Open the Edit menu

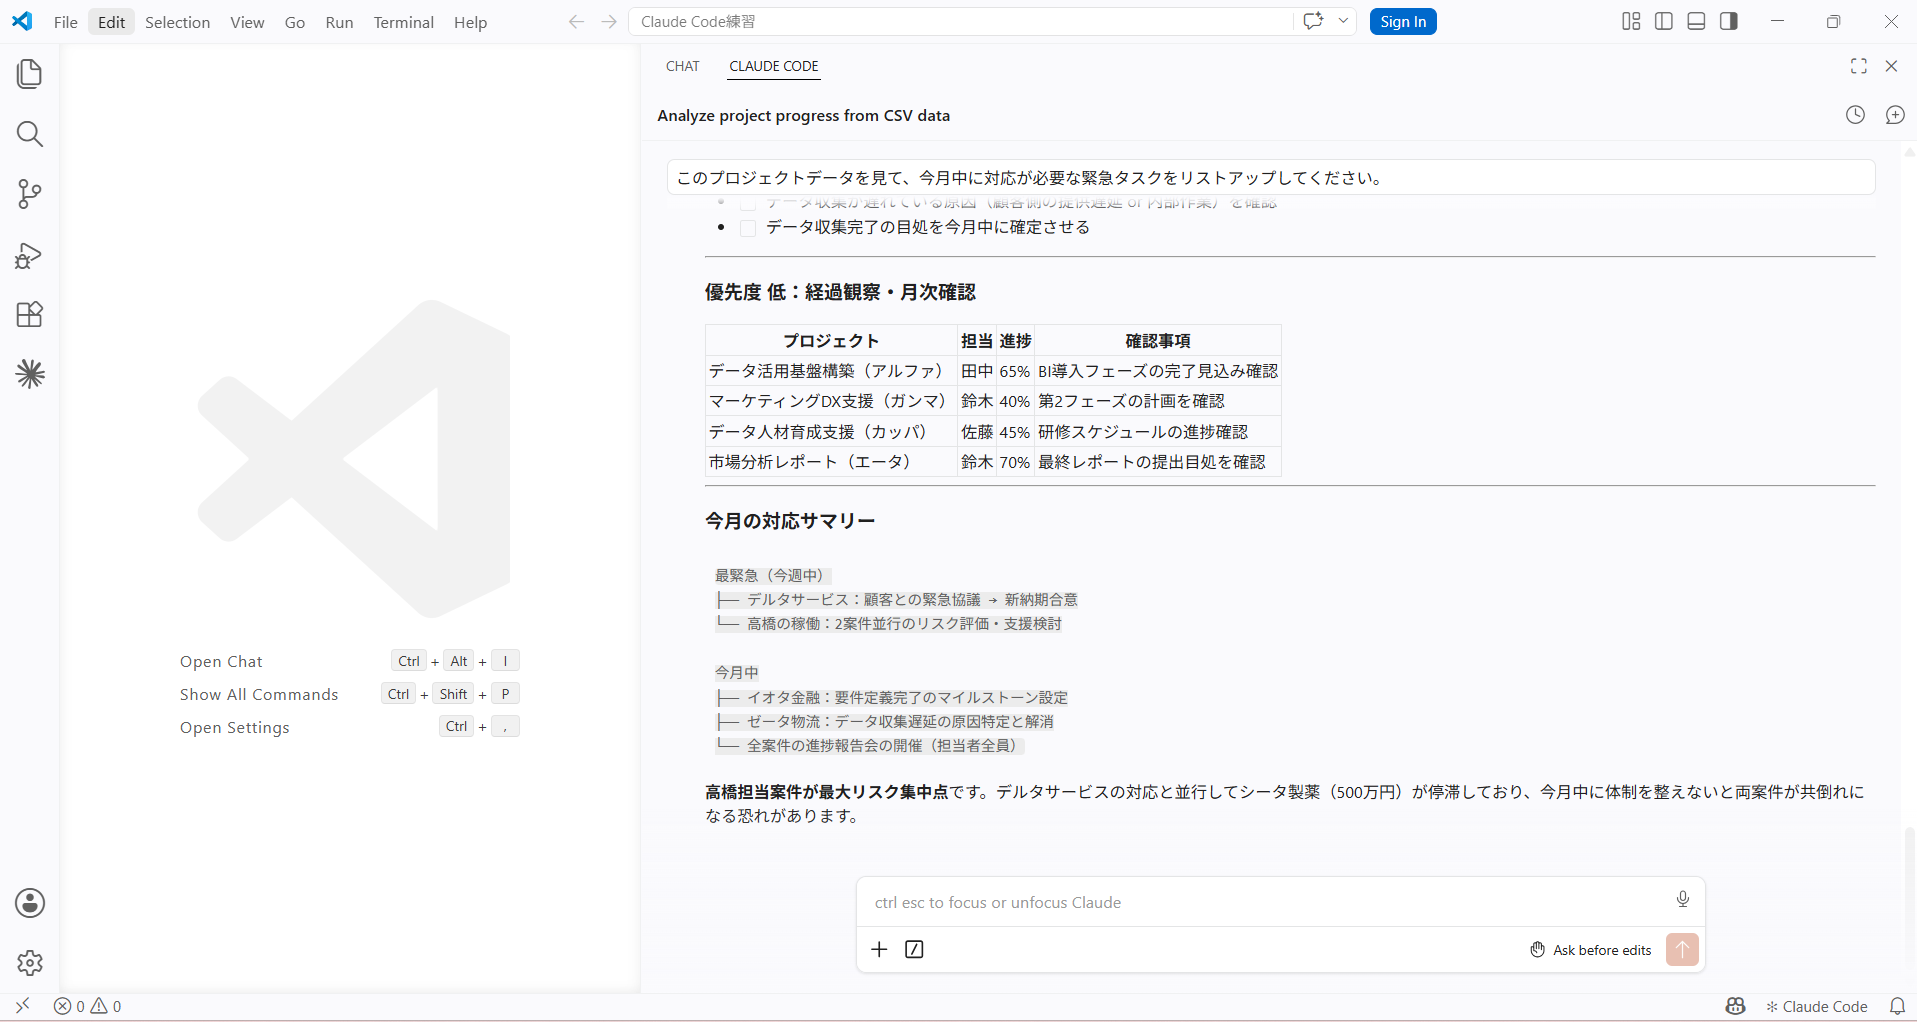112,22
